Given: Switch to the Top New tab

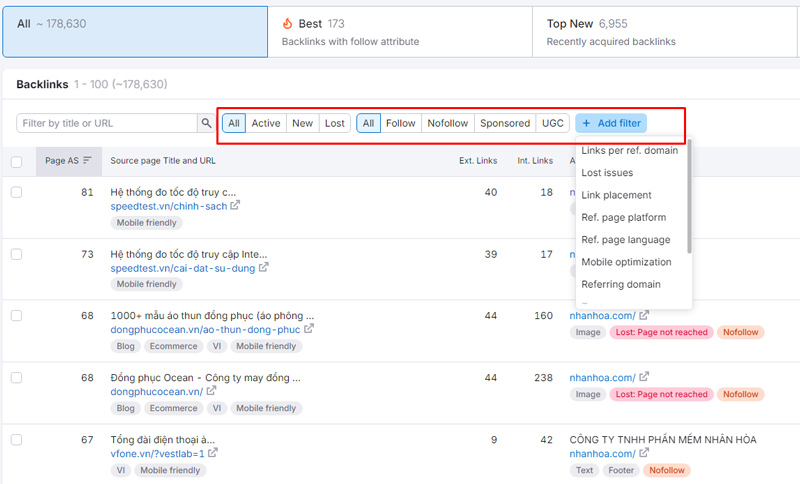Looking at the screenshot, I should [x=664, y=32].
